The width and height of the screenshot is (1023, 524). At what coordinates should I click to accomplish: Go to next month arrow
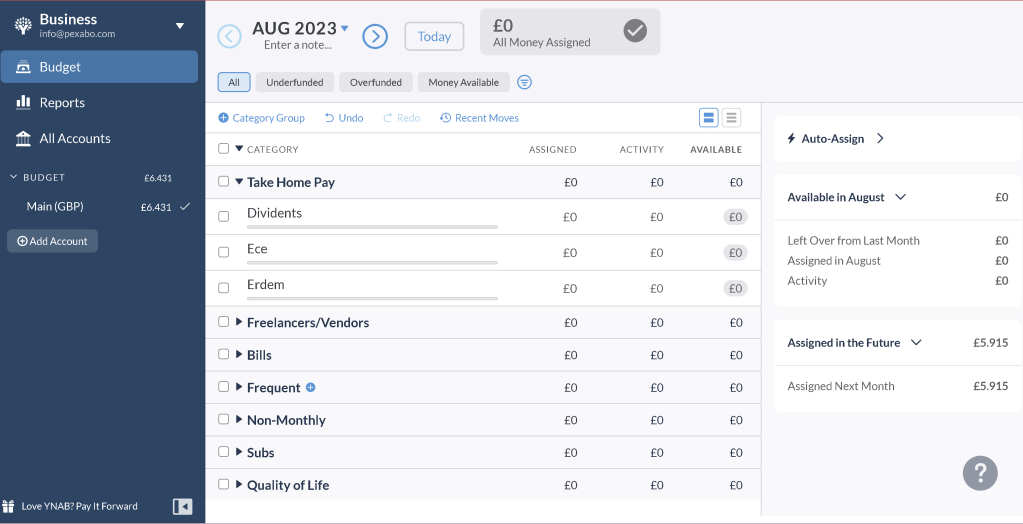[x=375, y=37]
